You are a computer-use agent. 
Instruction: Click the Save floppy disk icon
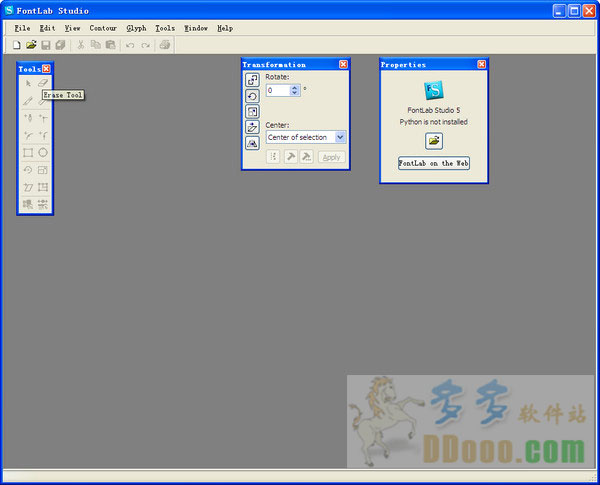coord(46,45)
